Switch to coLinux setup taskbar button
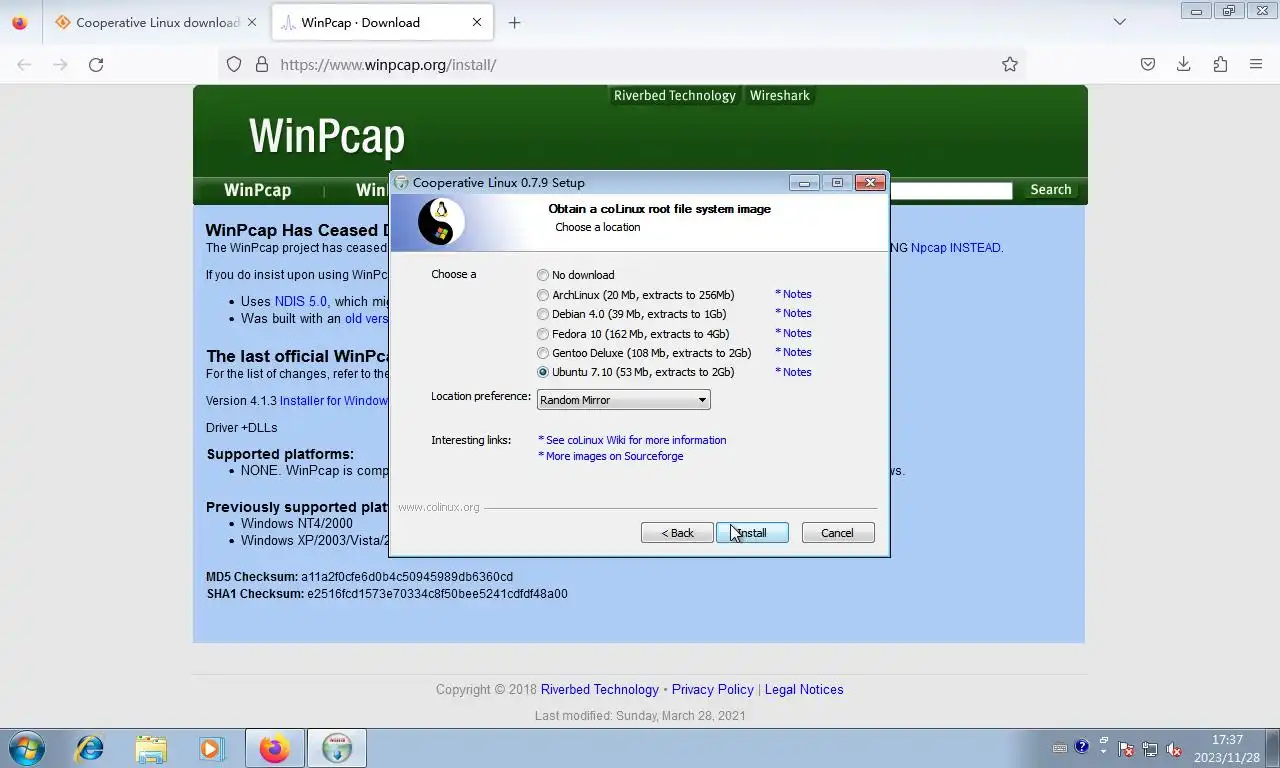This screenshot has width=1280, height=768. pos(337,748)
